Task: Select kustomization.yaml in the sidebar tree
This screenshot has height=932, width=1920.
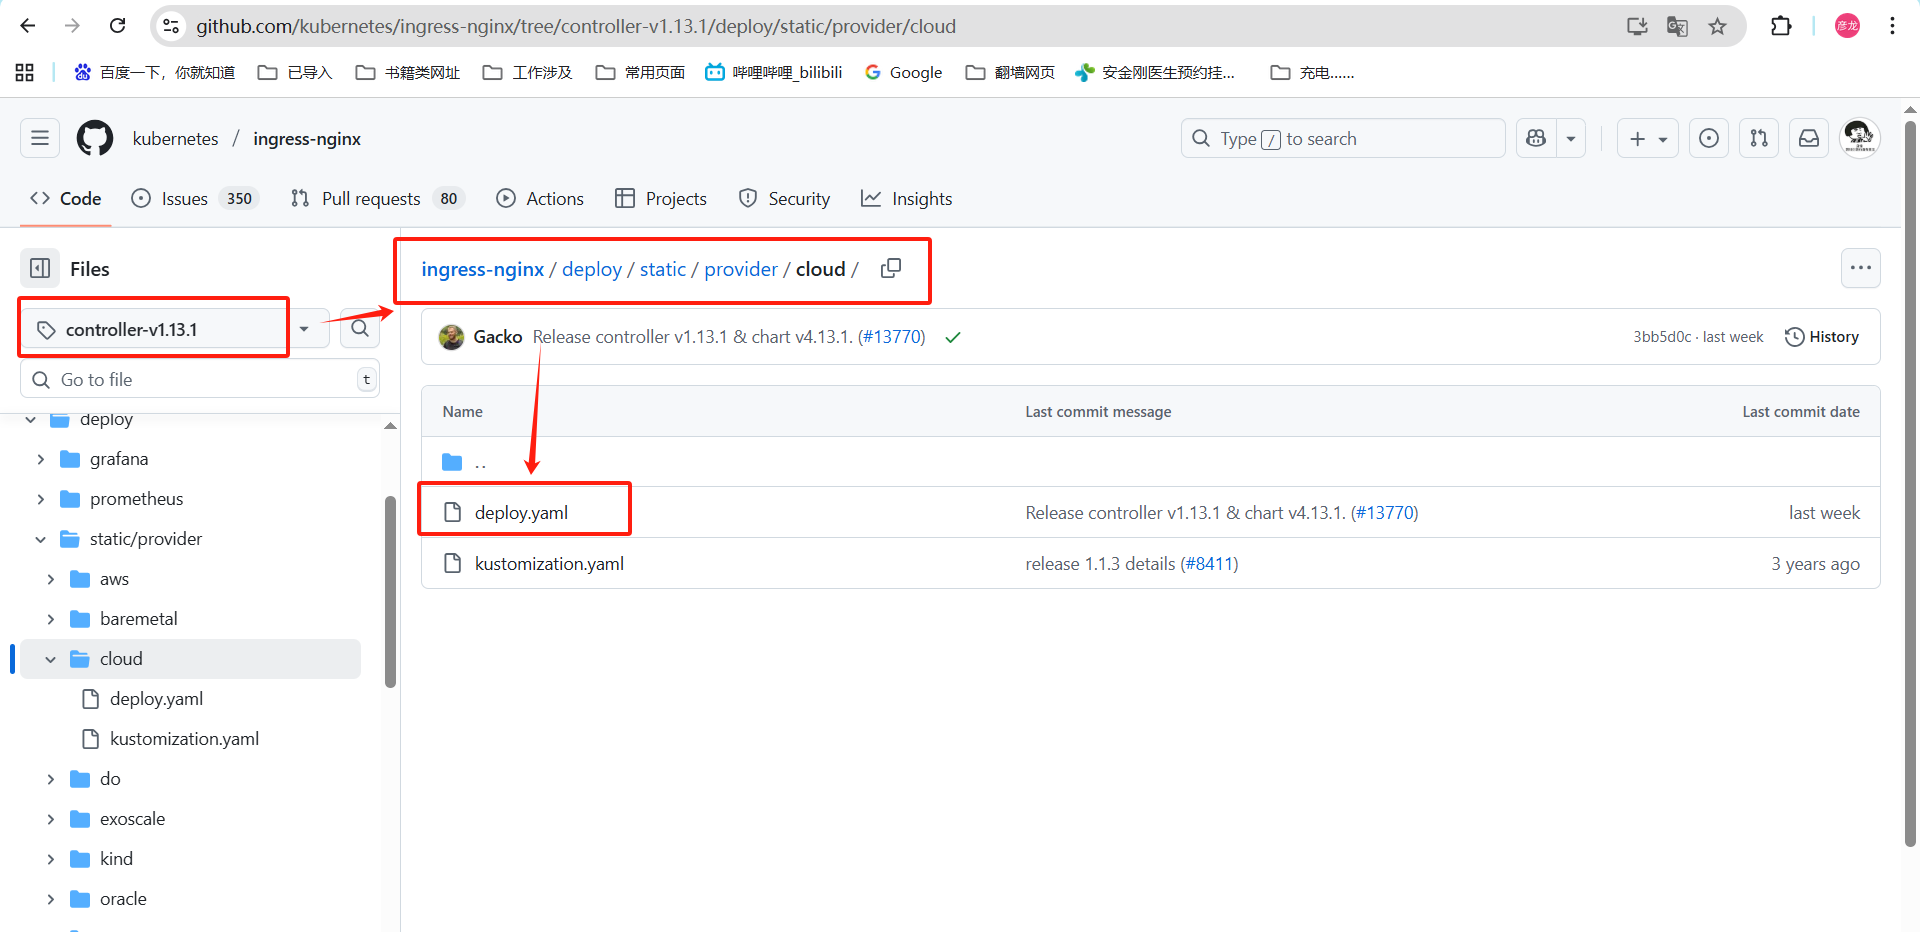Action: click(184, 739)
